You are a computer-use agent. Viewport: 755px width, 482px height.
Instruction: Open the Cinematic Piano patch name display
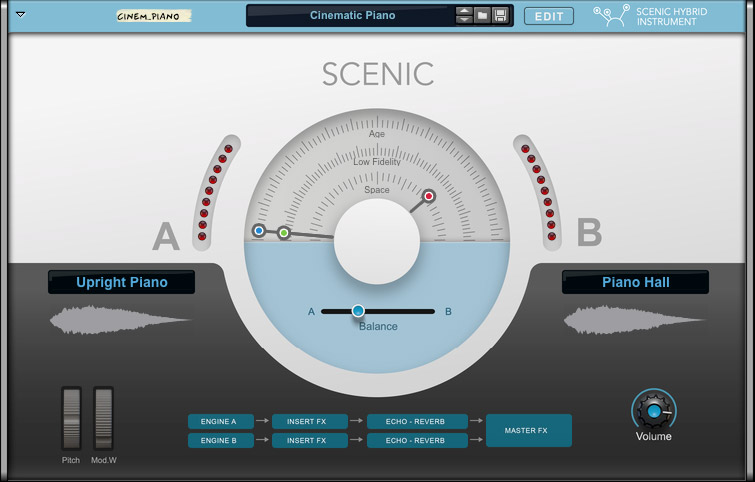(x=352, y=15)
